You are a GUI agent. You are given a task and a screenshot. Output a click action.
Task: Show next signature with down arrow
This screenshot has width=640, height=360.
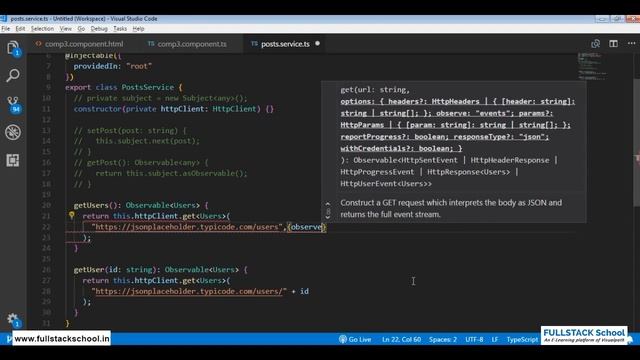[328, 218]
